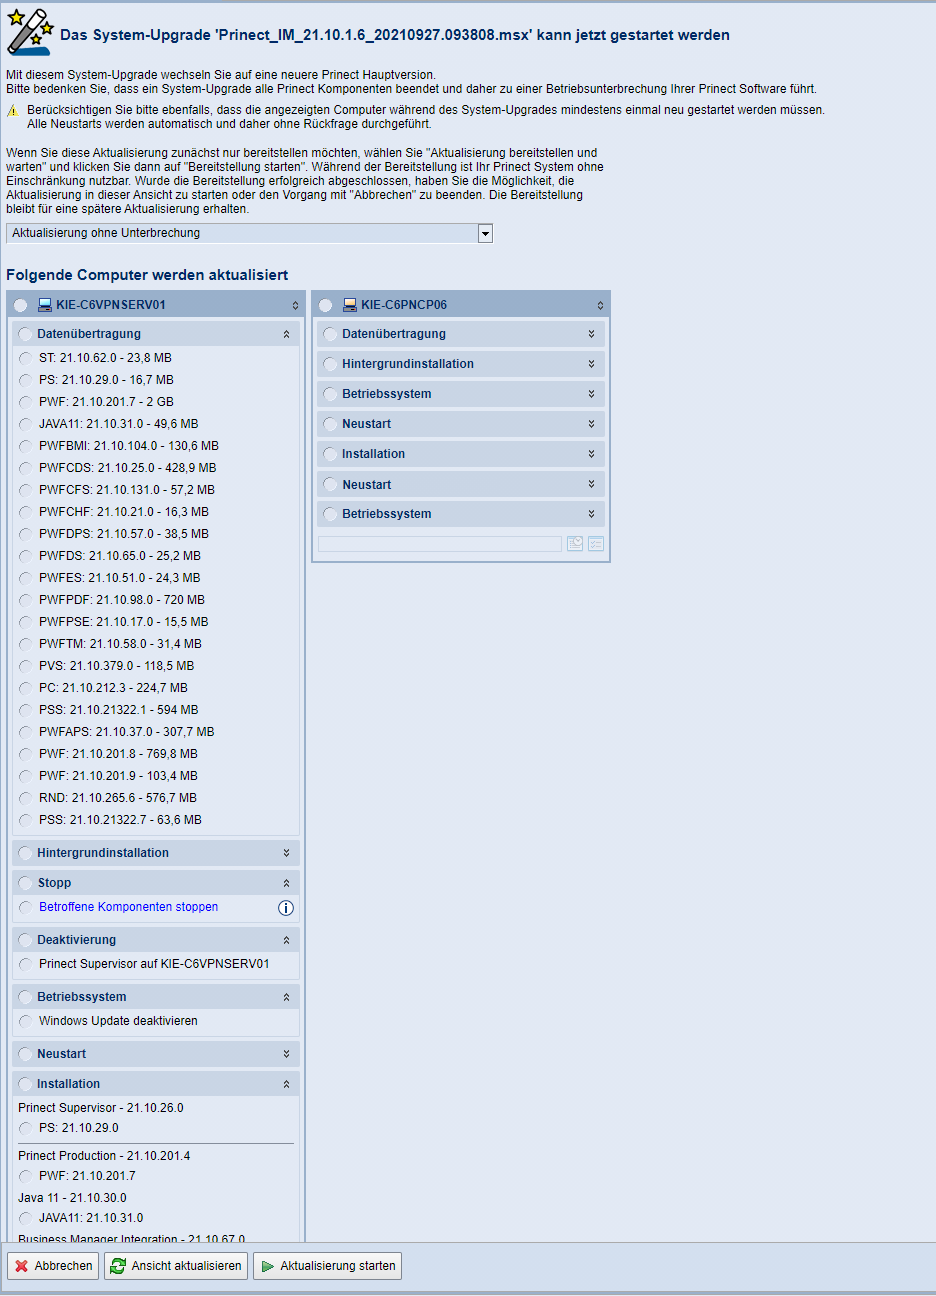The height and width of the screenshot is (1296, 936).
Task: Select the PSS: 21.10.21322.1 - 594 MB row
Action: click(156, 710)
